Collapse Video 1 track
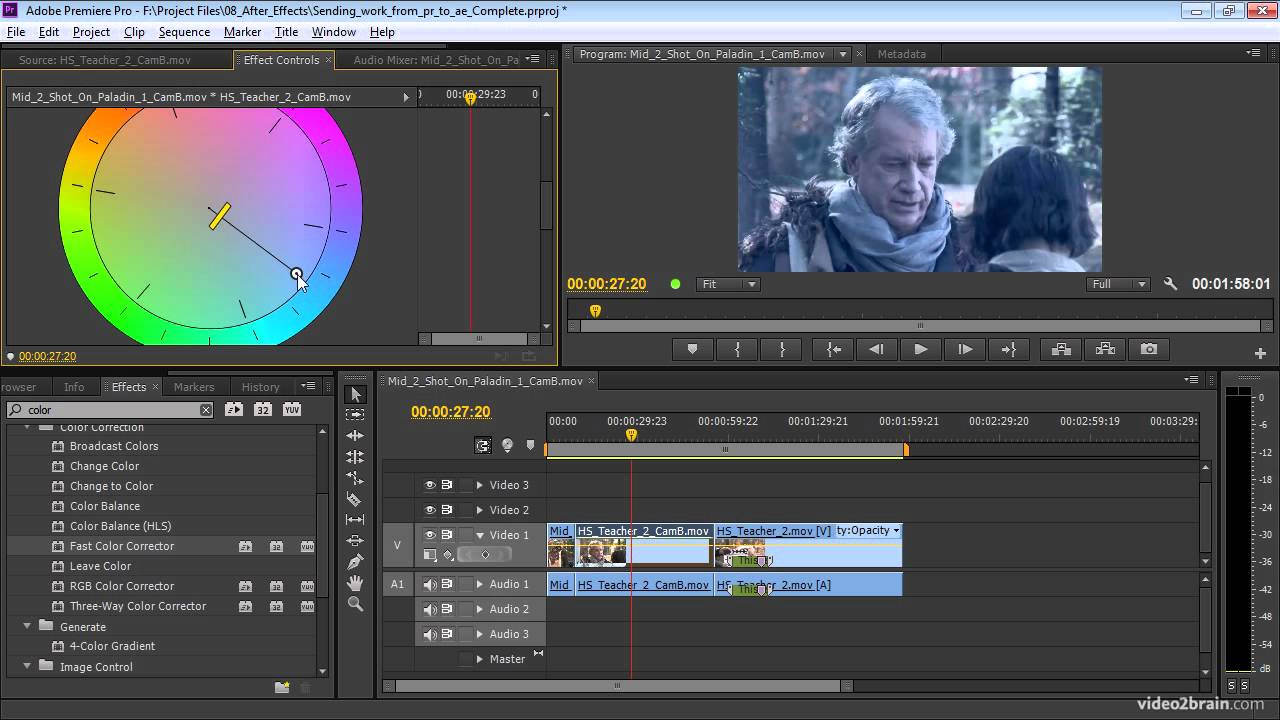This screenshot has width=1280, height=720. (x=480, y=535)
